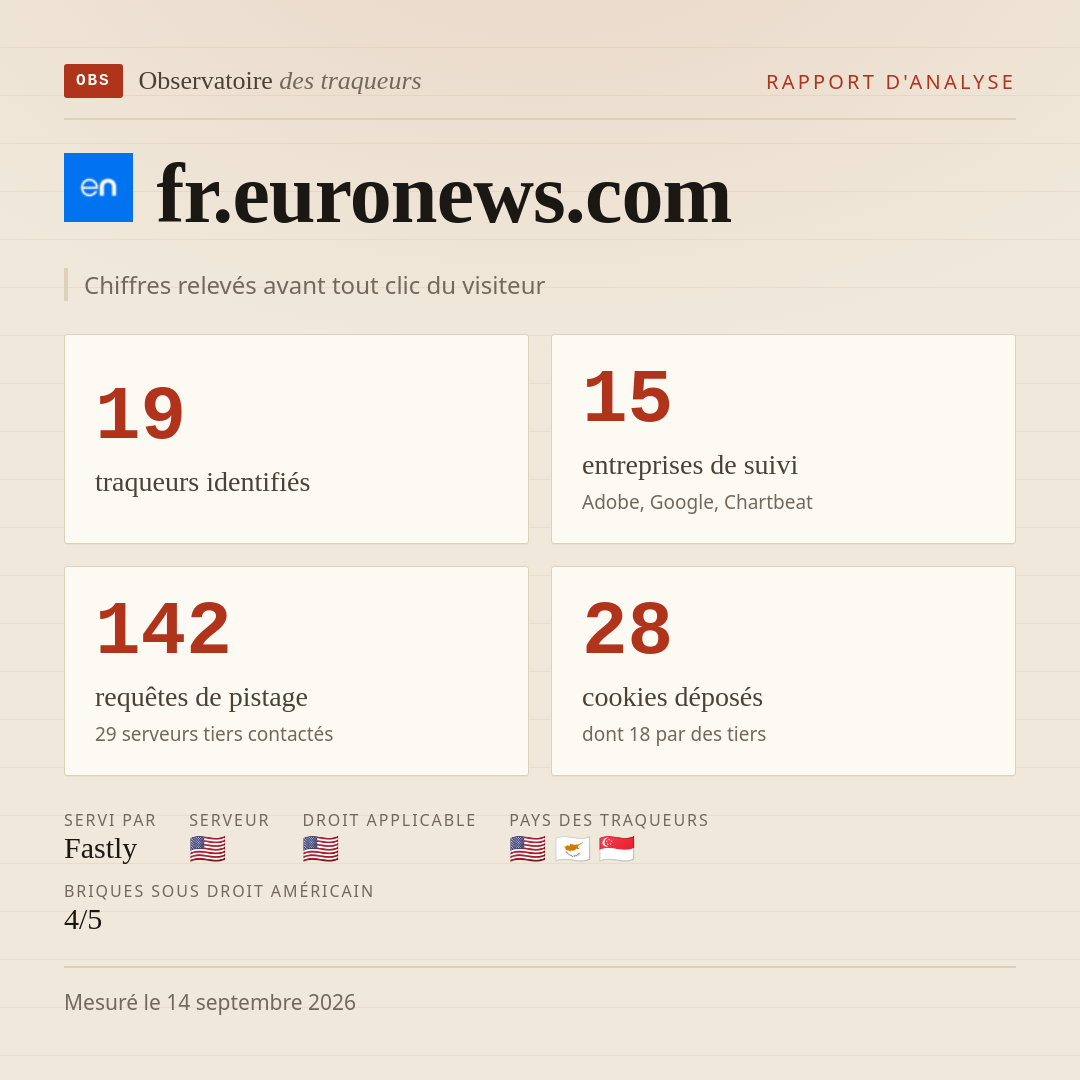The height and width of the screenshot is (1080, 1080).
Task: Click the US flag under Serveur
Action: point(207,849)
